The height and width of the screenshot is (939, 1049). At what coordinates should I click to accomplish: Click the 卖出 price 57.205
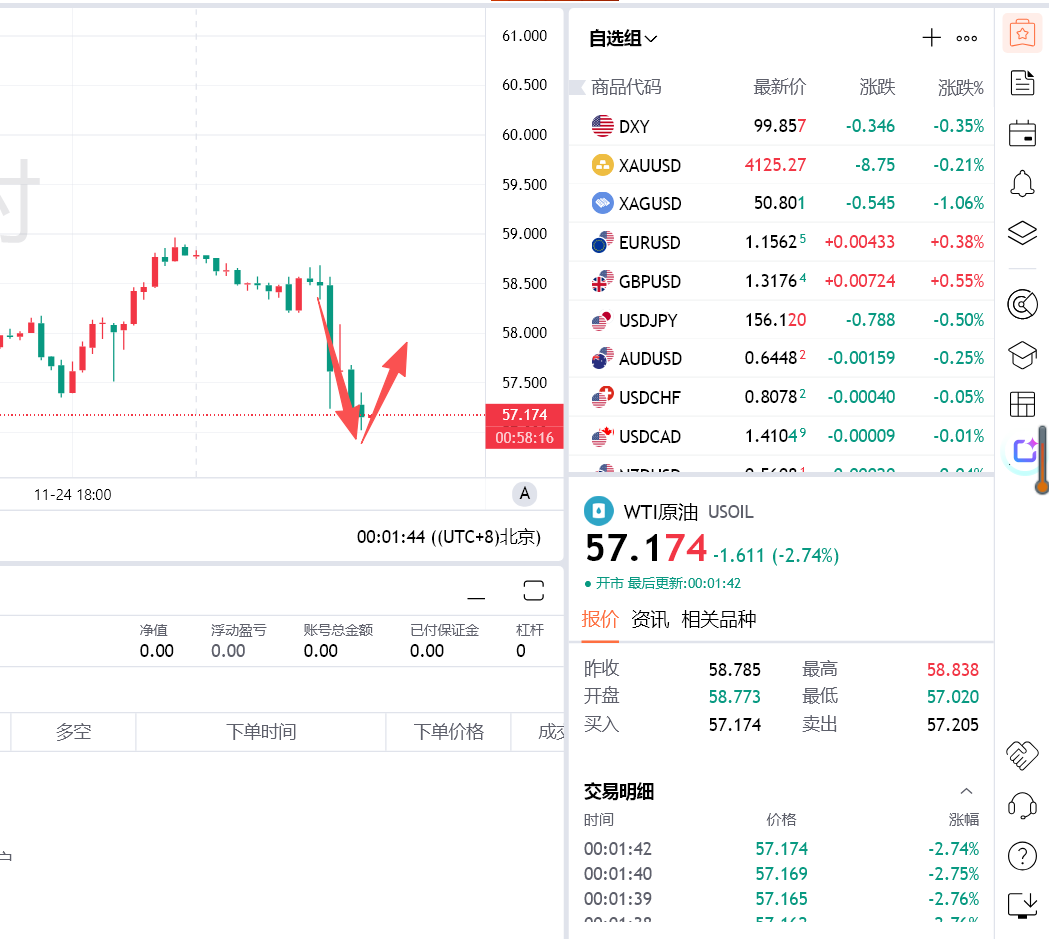tap(953, 724)
